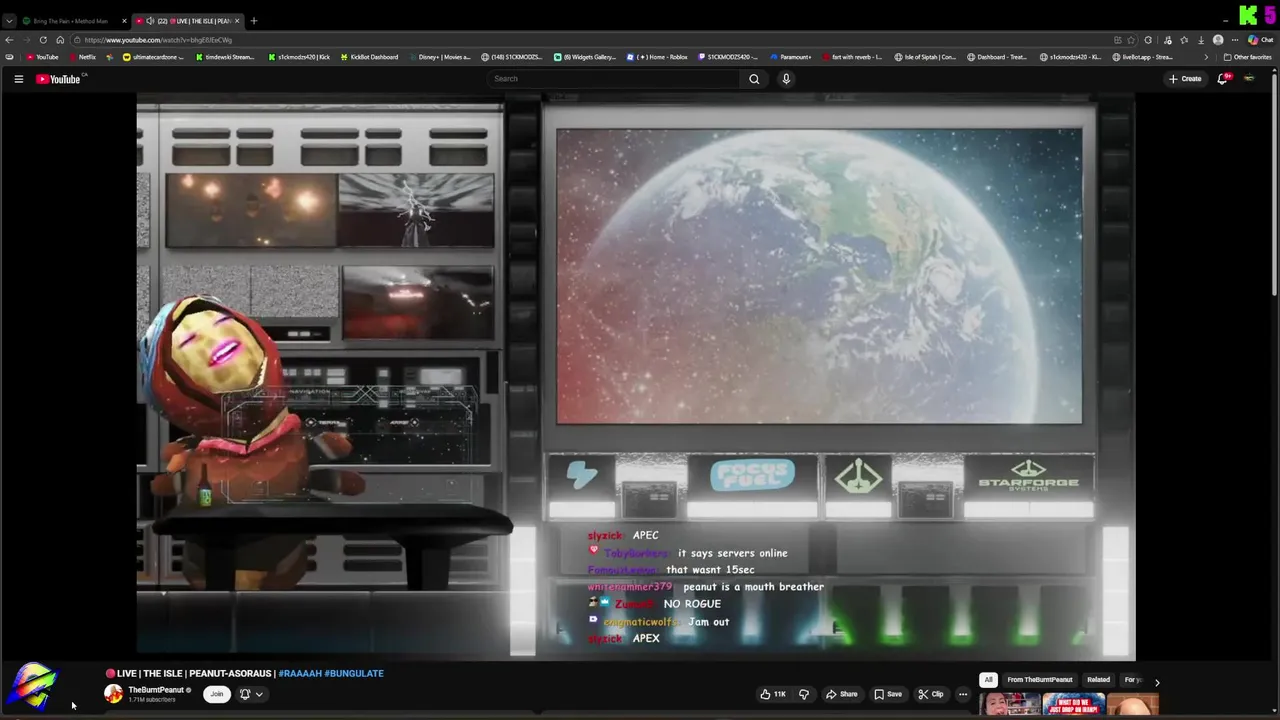Open the Netflix bookmark
Screen dimensions: 1280x720
tap(82, 57)
